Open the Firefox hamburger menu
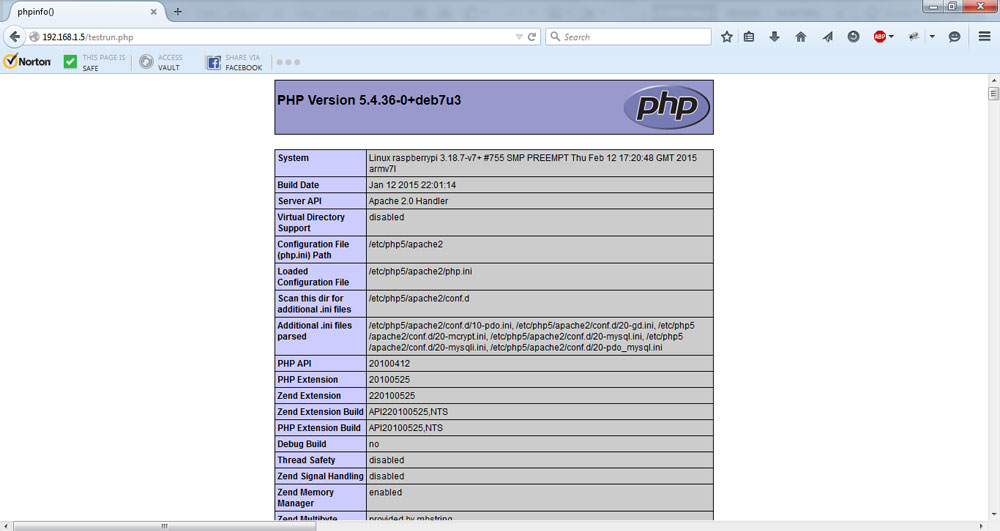Image resolution: width=1000 pixels, height=531 pixels. 985,37
